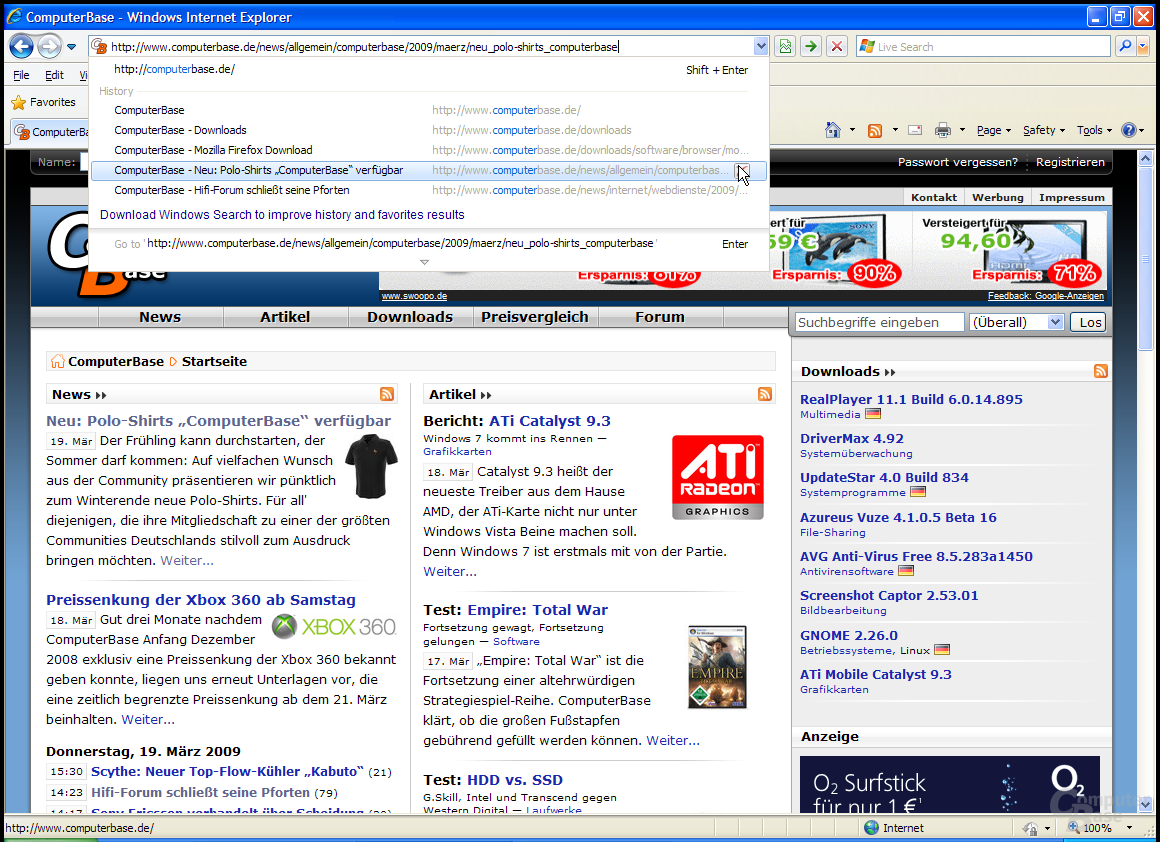Click the status bar security padlock icon
The height and width of the screenshot is (842, 1160).
[1031, 829]
